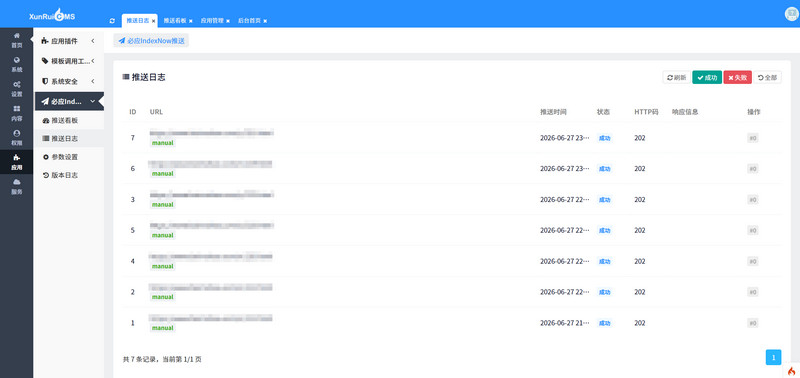Screen dimensions: 800x378
Task: Click the 状态 column header
Action: pyautogui.click(x=603, y=112)
